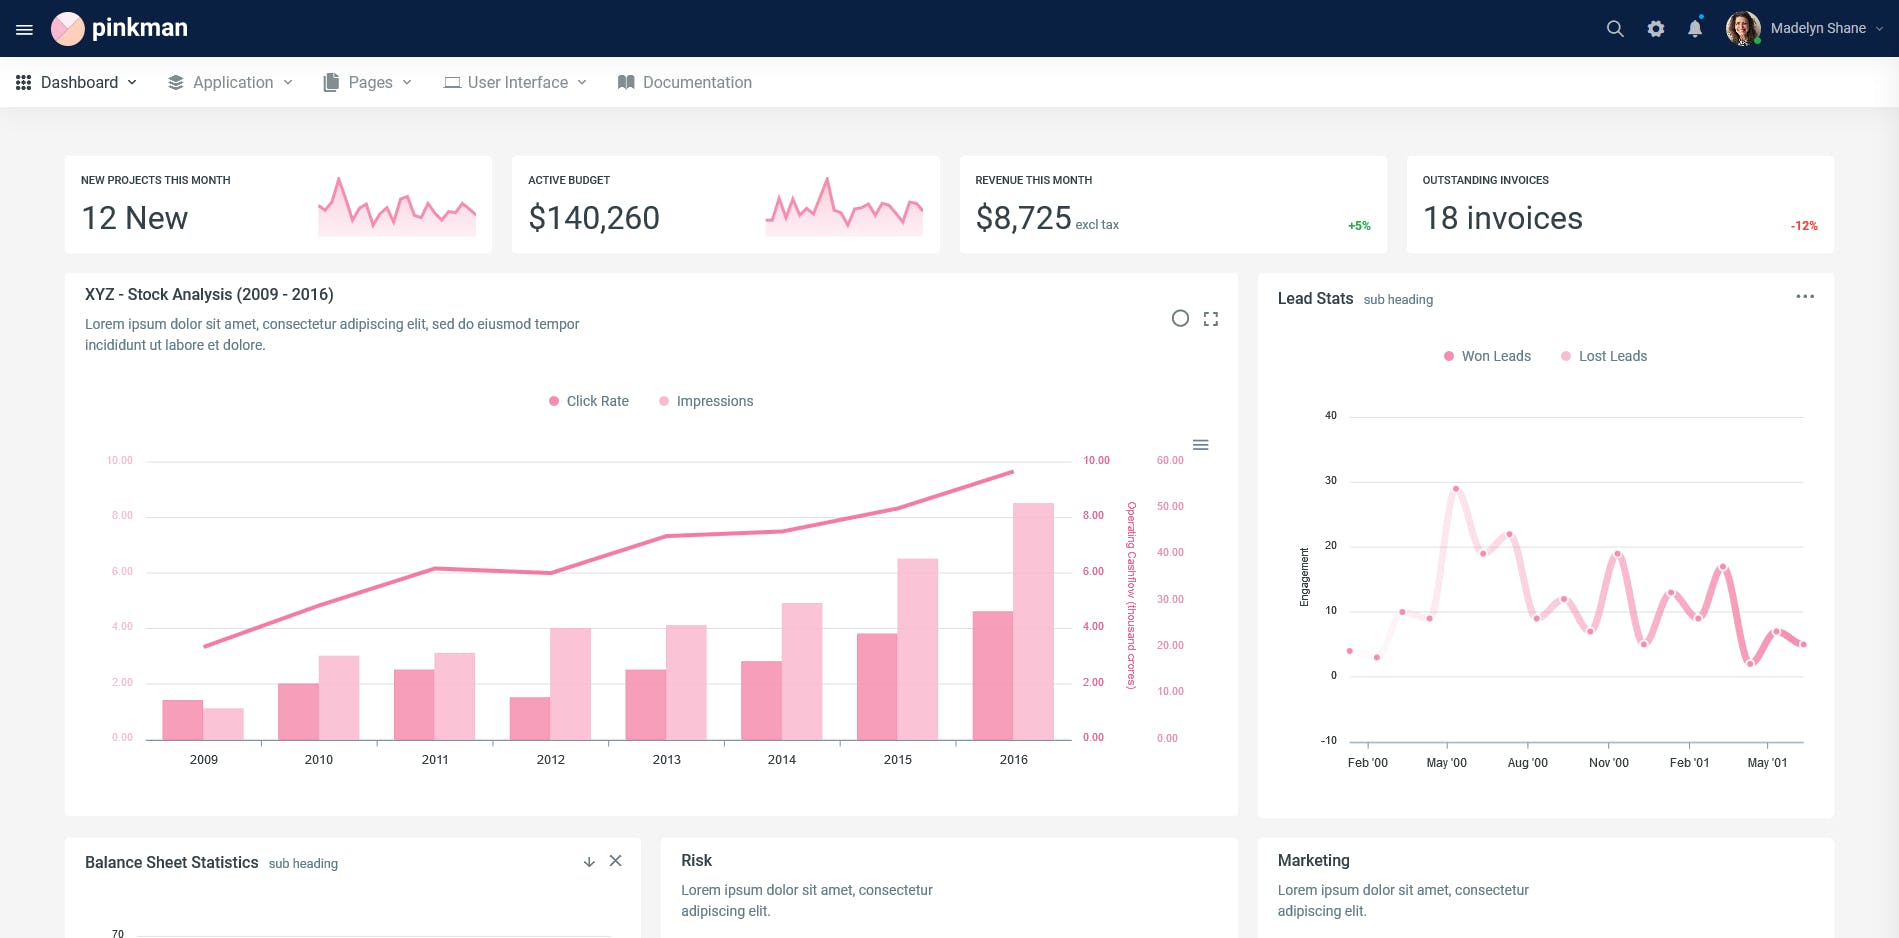Hide the Impressions series from the chart

707,401
